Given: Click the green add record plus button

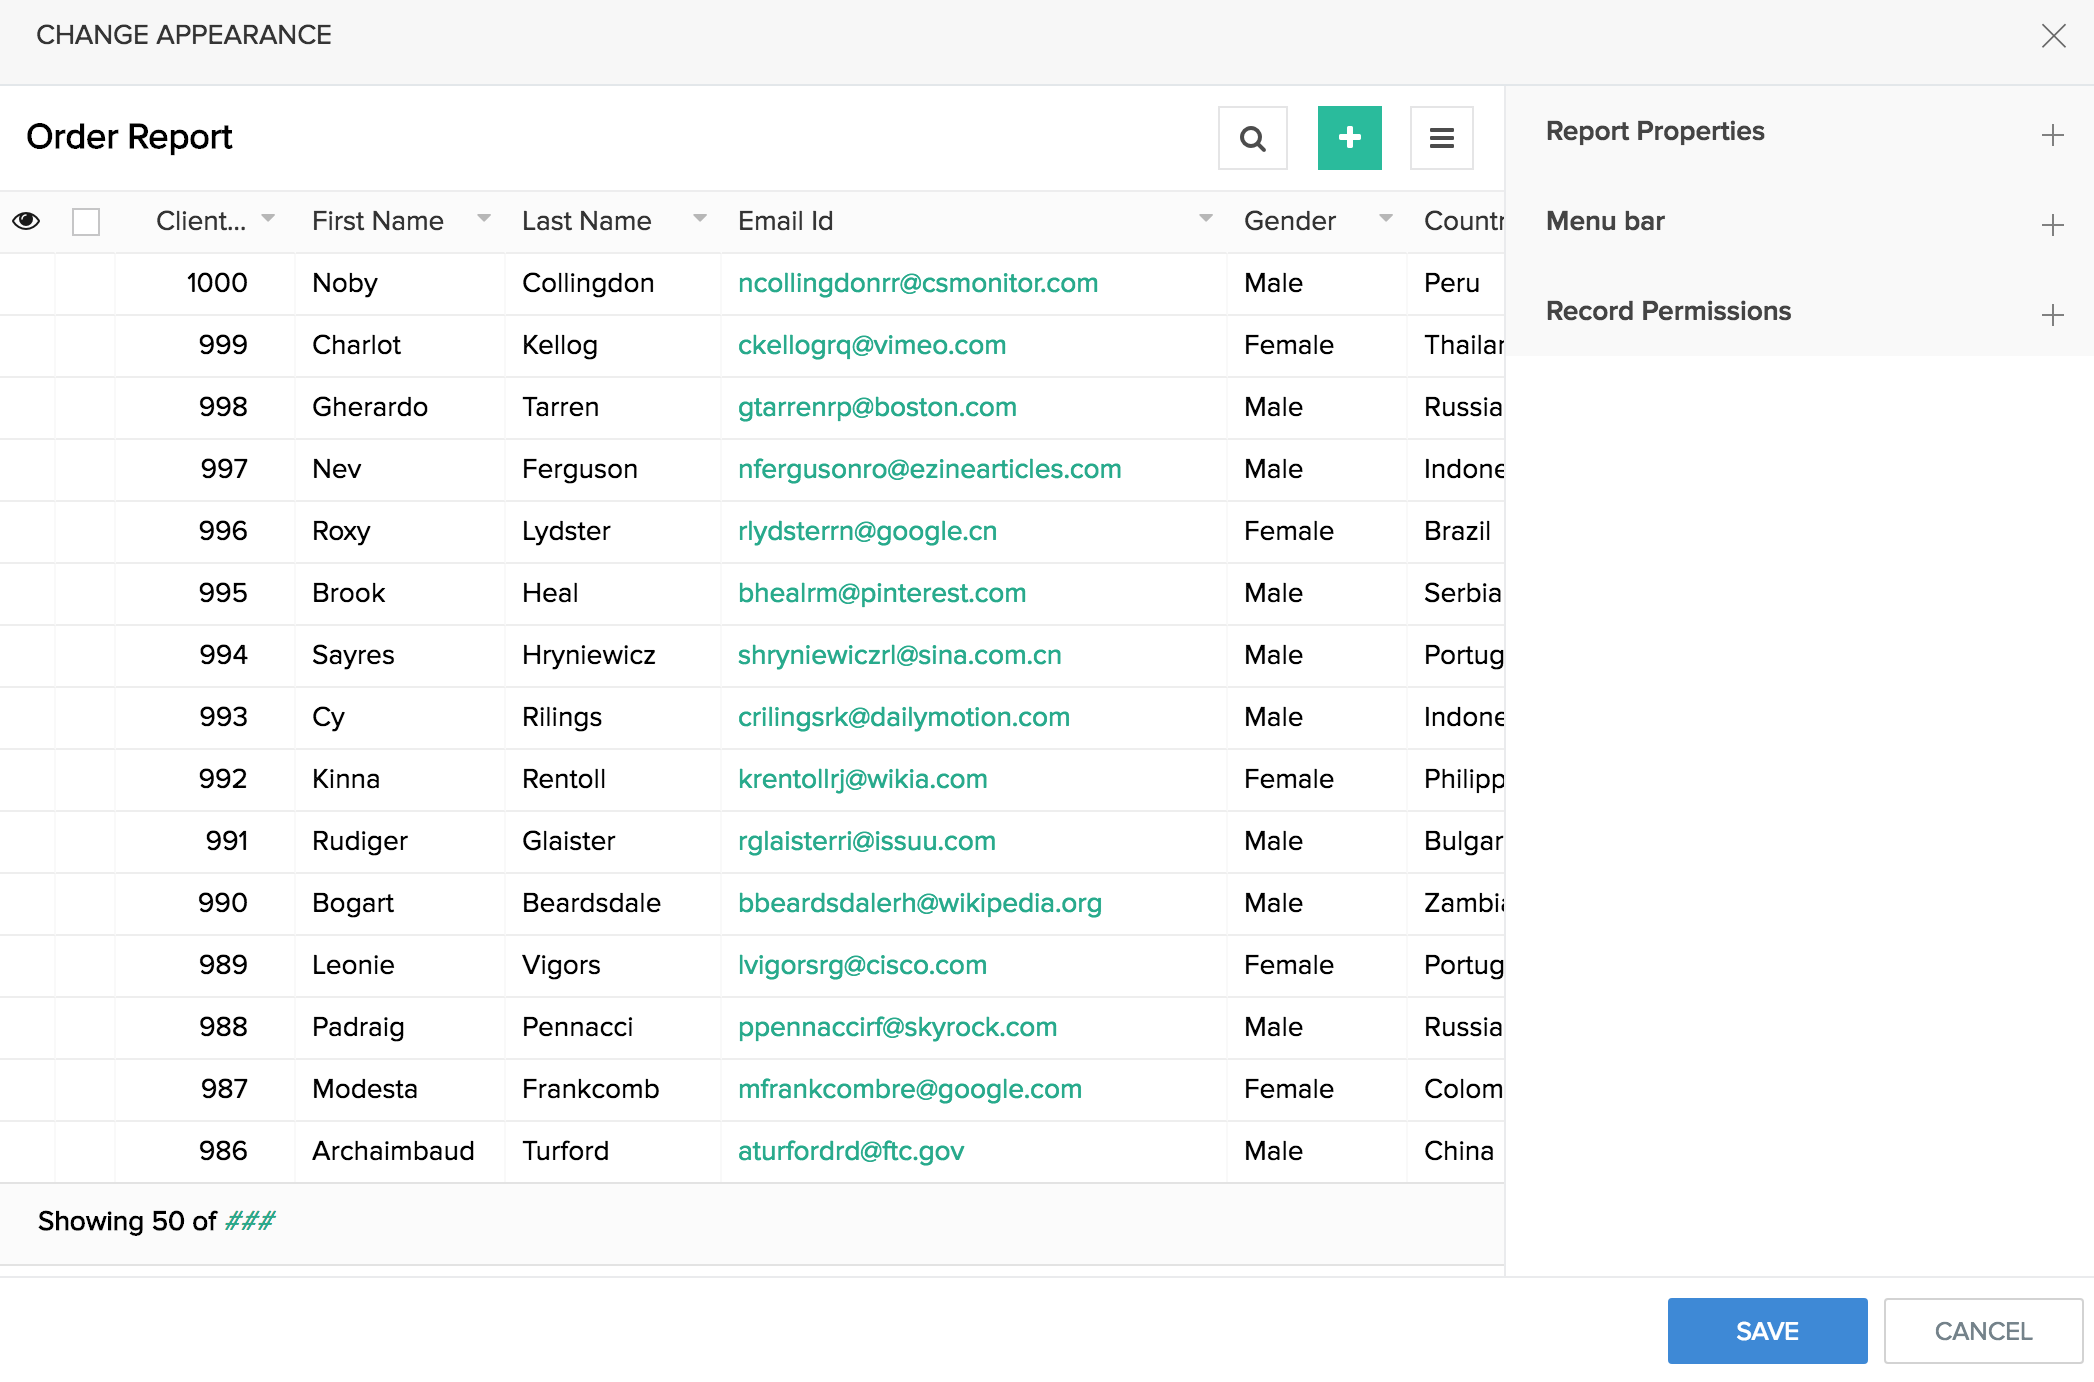Looking at the screenshot, I should coord(1349,138).
